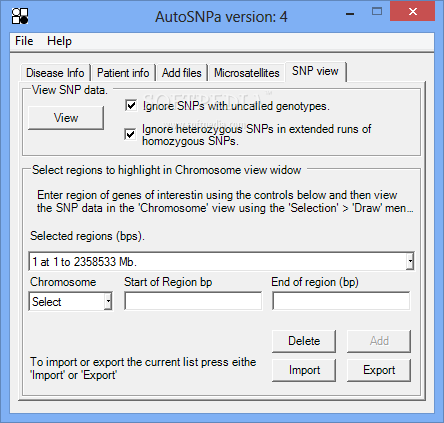Open the File menu

pyautogui.click(x=24, y=41)
